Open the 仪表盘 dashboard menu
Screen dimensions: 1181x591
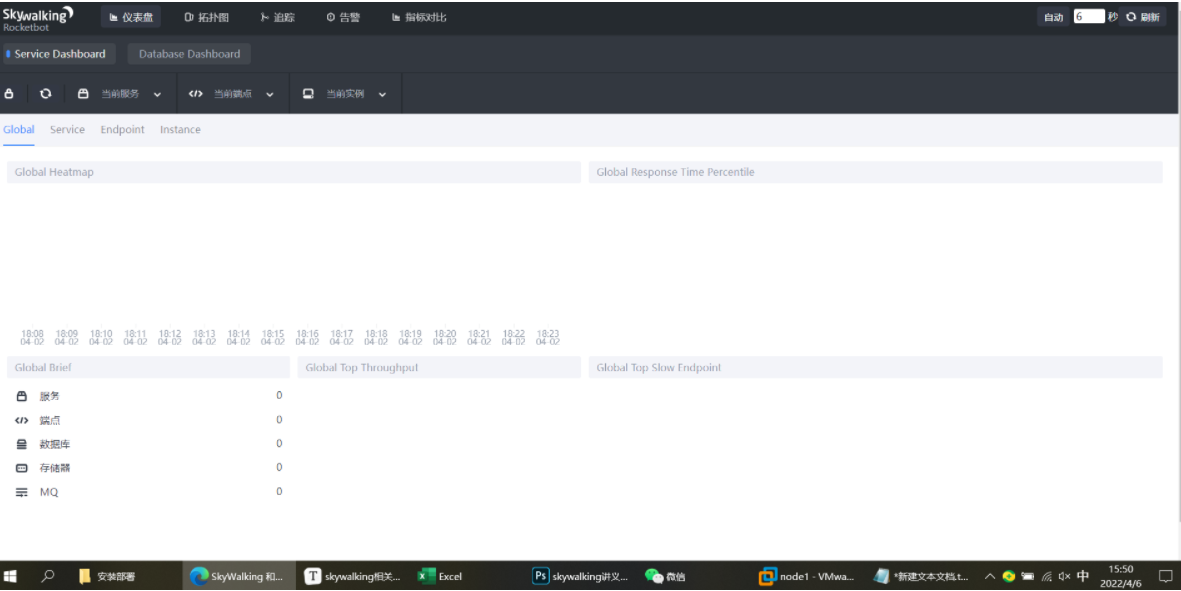tap(131, 17)
